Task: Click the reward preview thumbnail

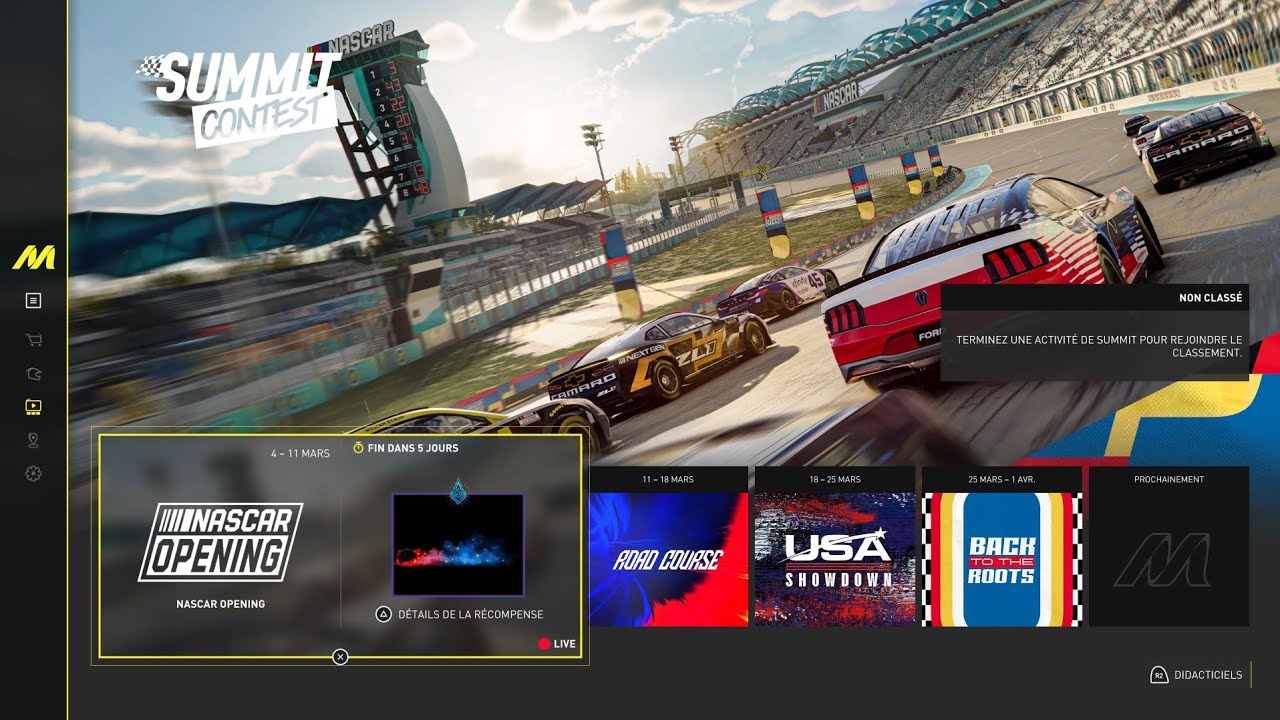Action: pyautogui.click(x=458, y=545)
